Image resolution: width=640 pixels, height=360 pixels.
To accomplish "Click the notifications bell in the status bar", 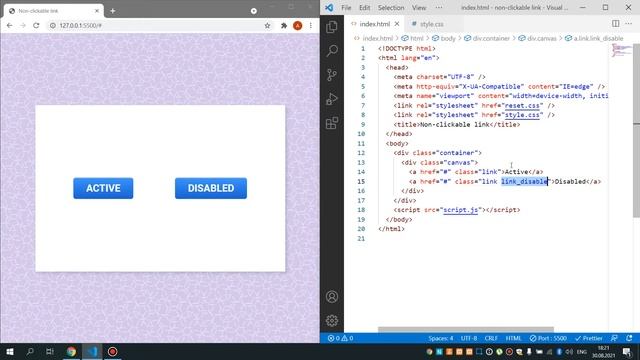I will [629, 338].
